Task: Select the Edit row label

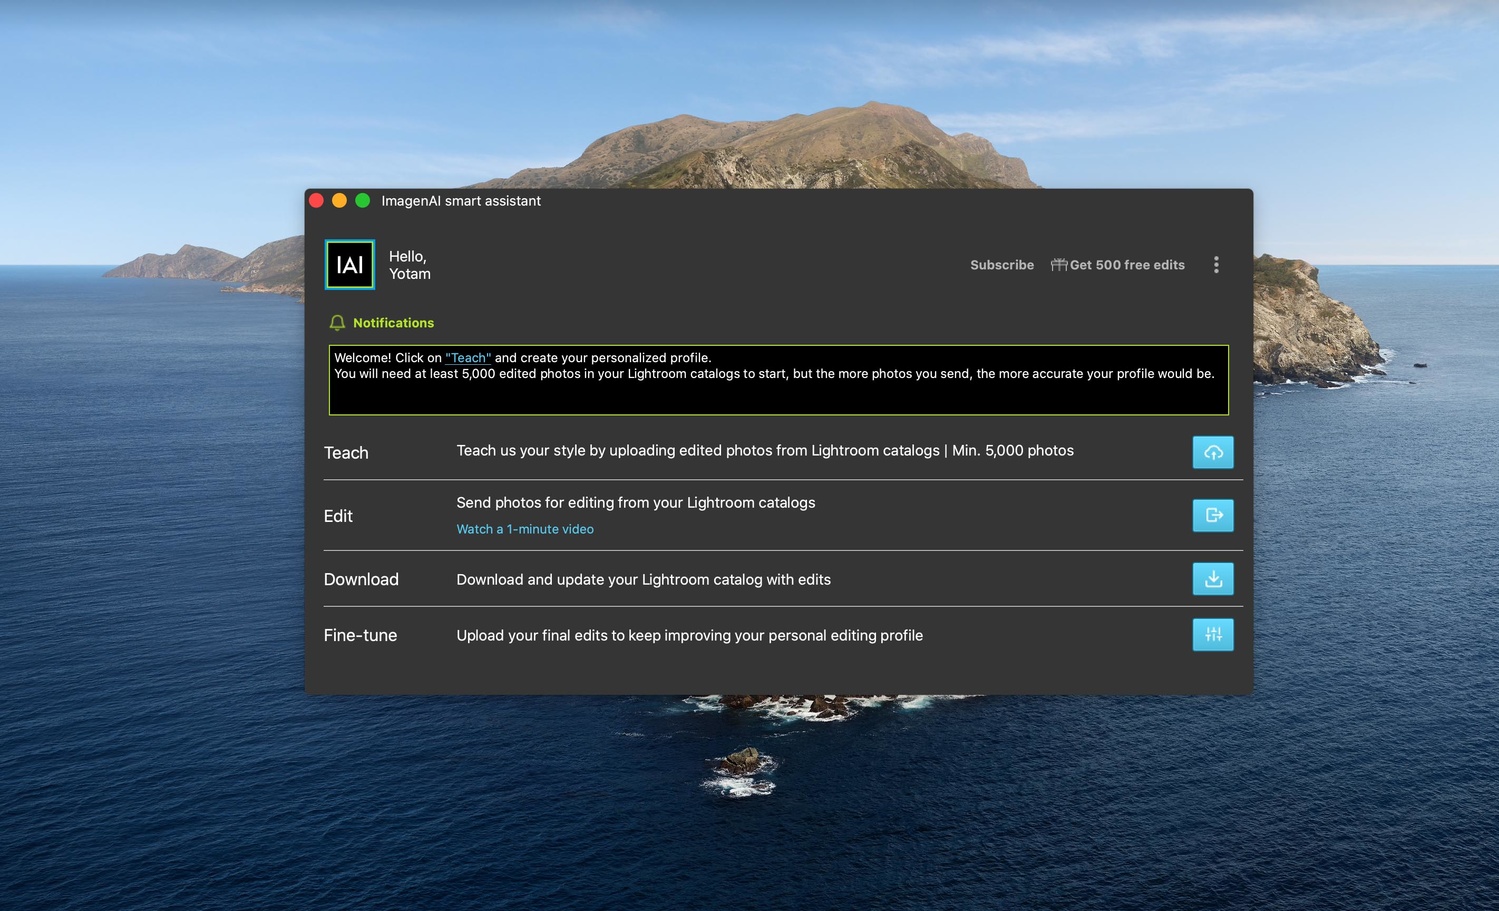Action: (x=338, y=515)
